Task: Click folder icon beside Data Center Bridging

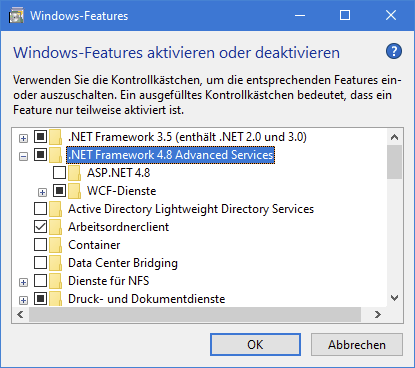Action: [x=56, y=263]
